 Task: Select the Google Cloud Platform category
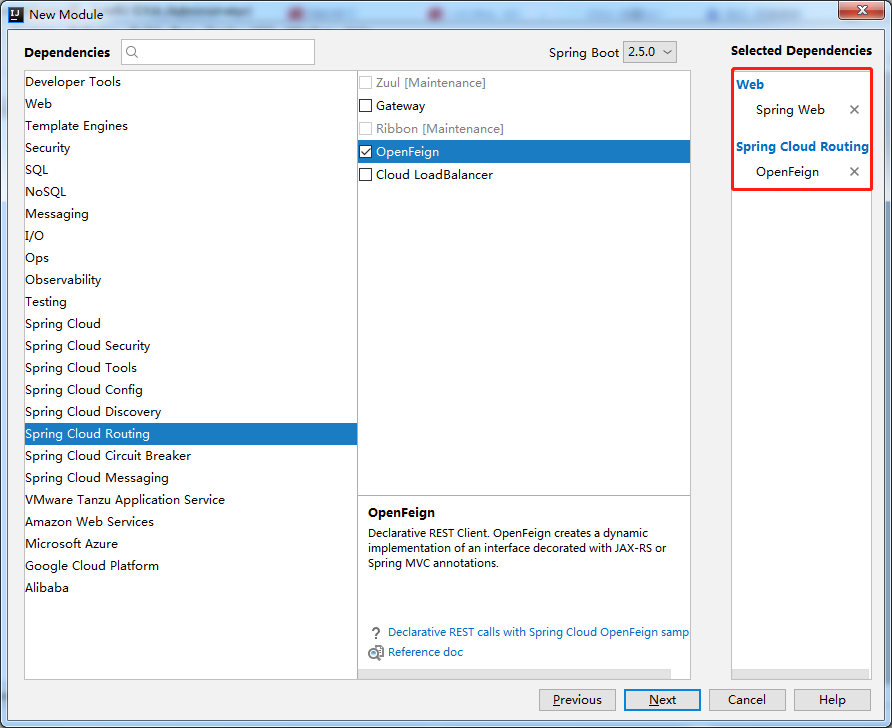point(191,566)
